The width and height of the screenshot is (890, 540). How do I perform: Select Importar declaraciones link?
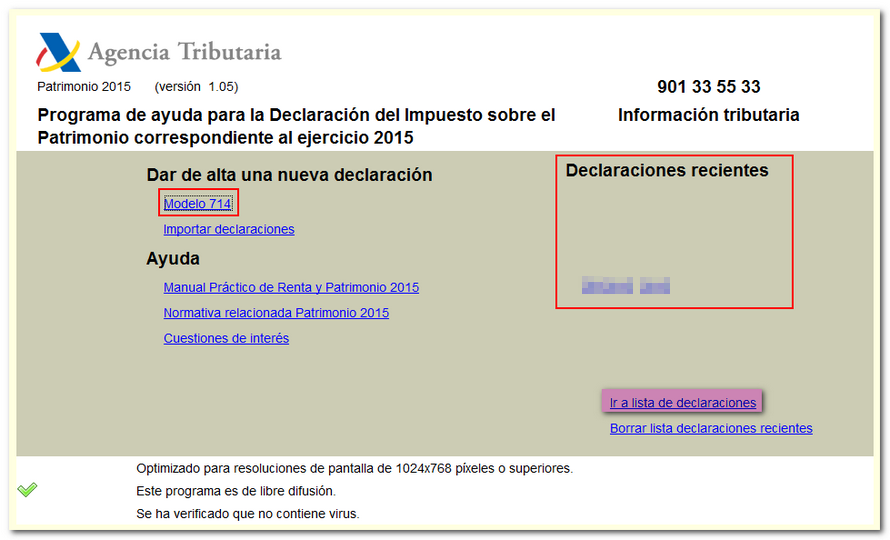coord(229,229)
